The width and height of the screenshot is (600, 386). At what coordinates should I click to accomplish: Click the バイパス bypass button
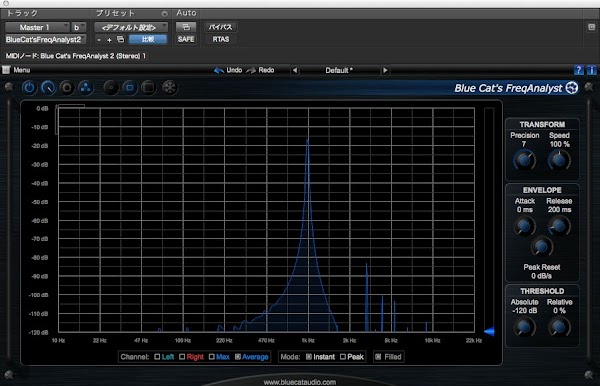pyautogui.click(x=220, y=27)
